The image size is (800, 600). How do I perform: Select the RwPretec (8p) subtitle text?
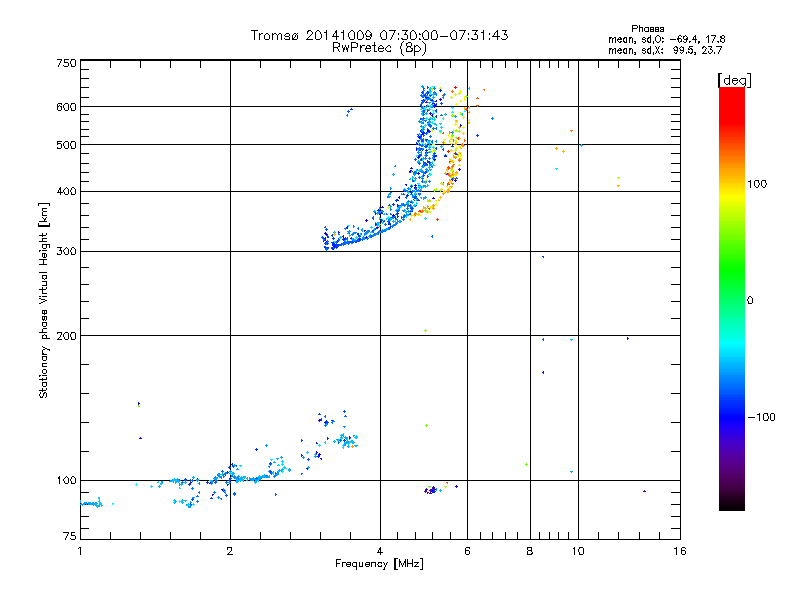379,47
